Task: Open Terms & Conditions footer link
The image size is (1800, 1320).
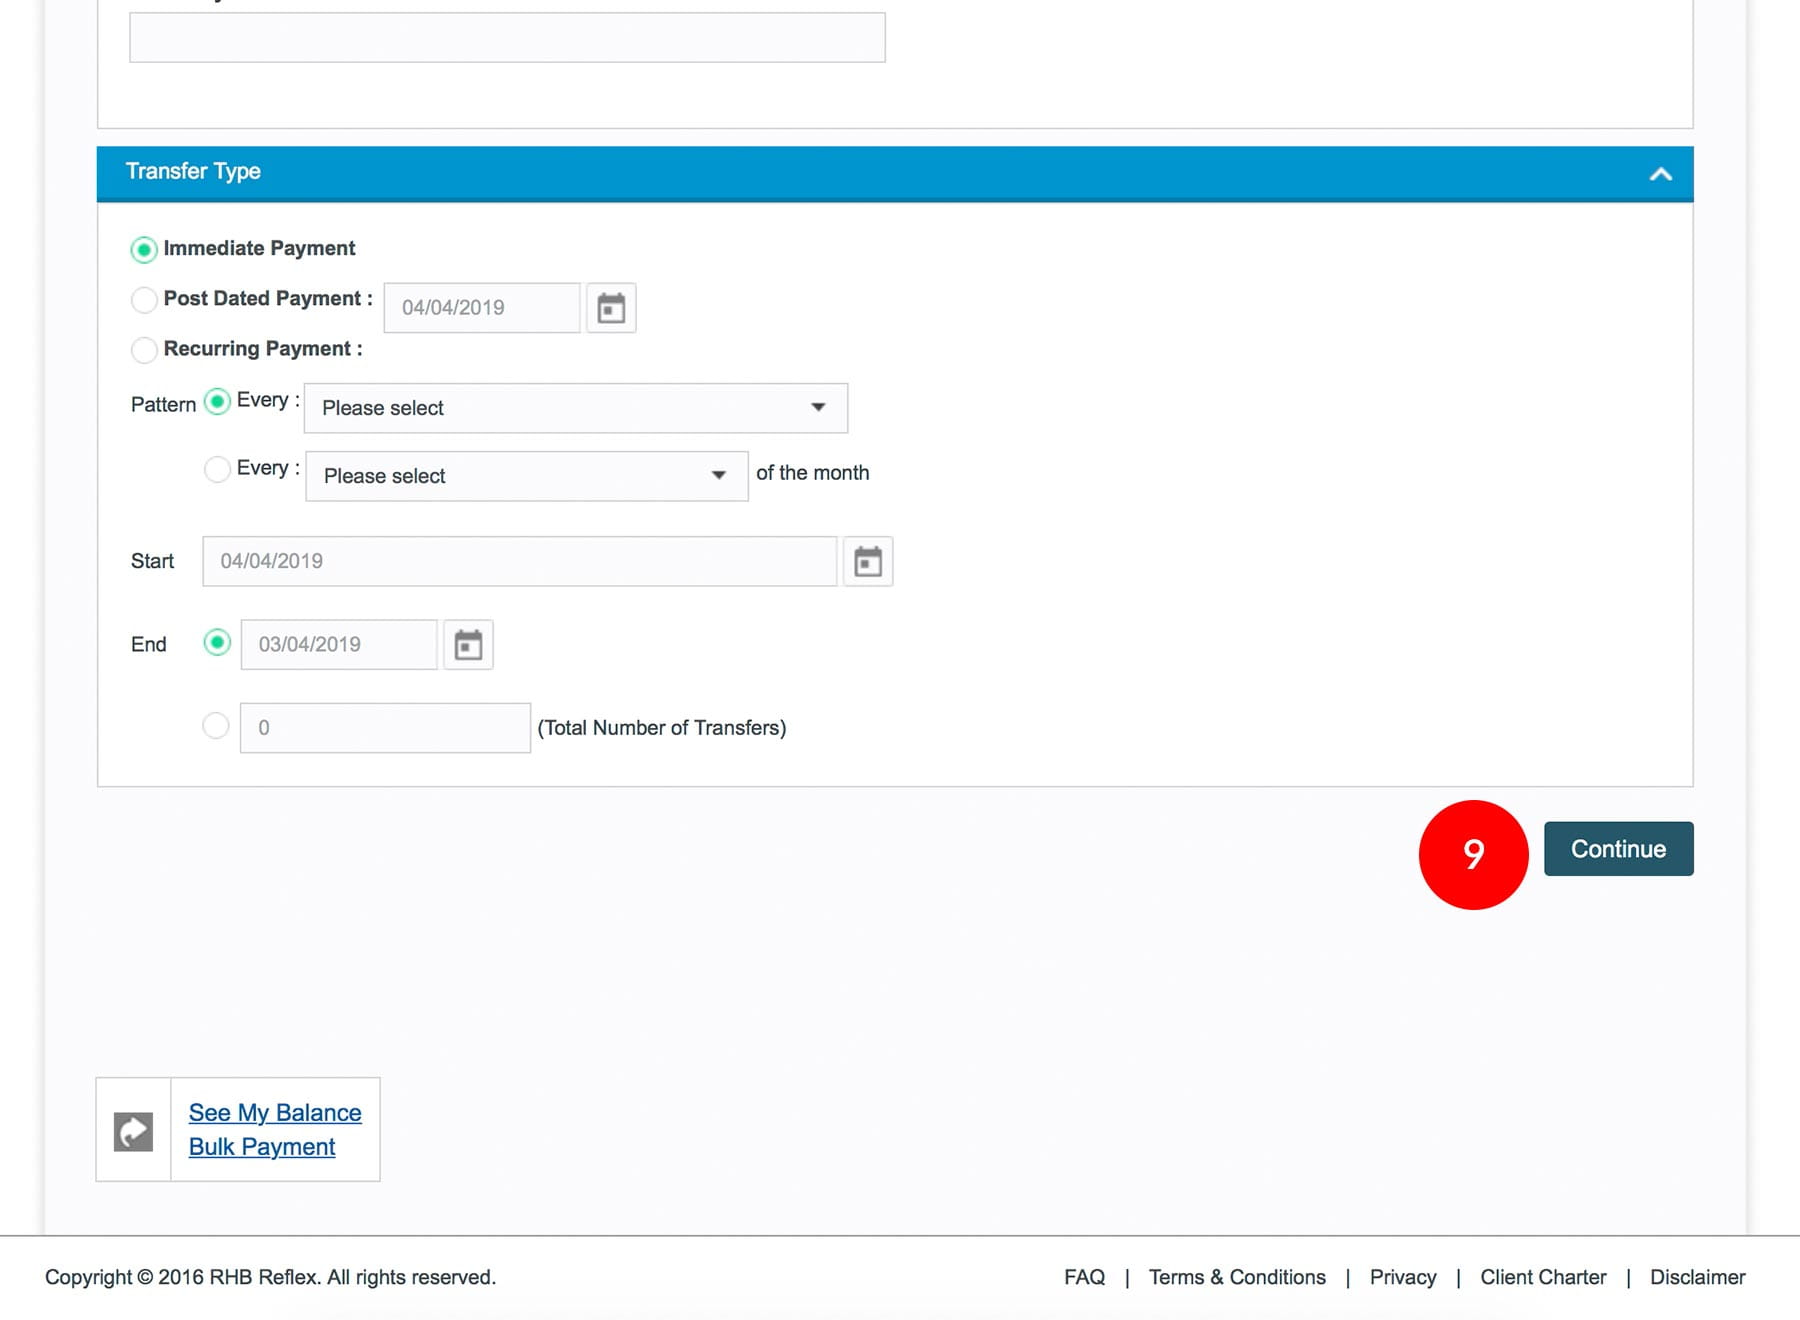Action: [1237, 1277]
